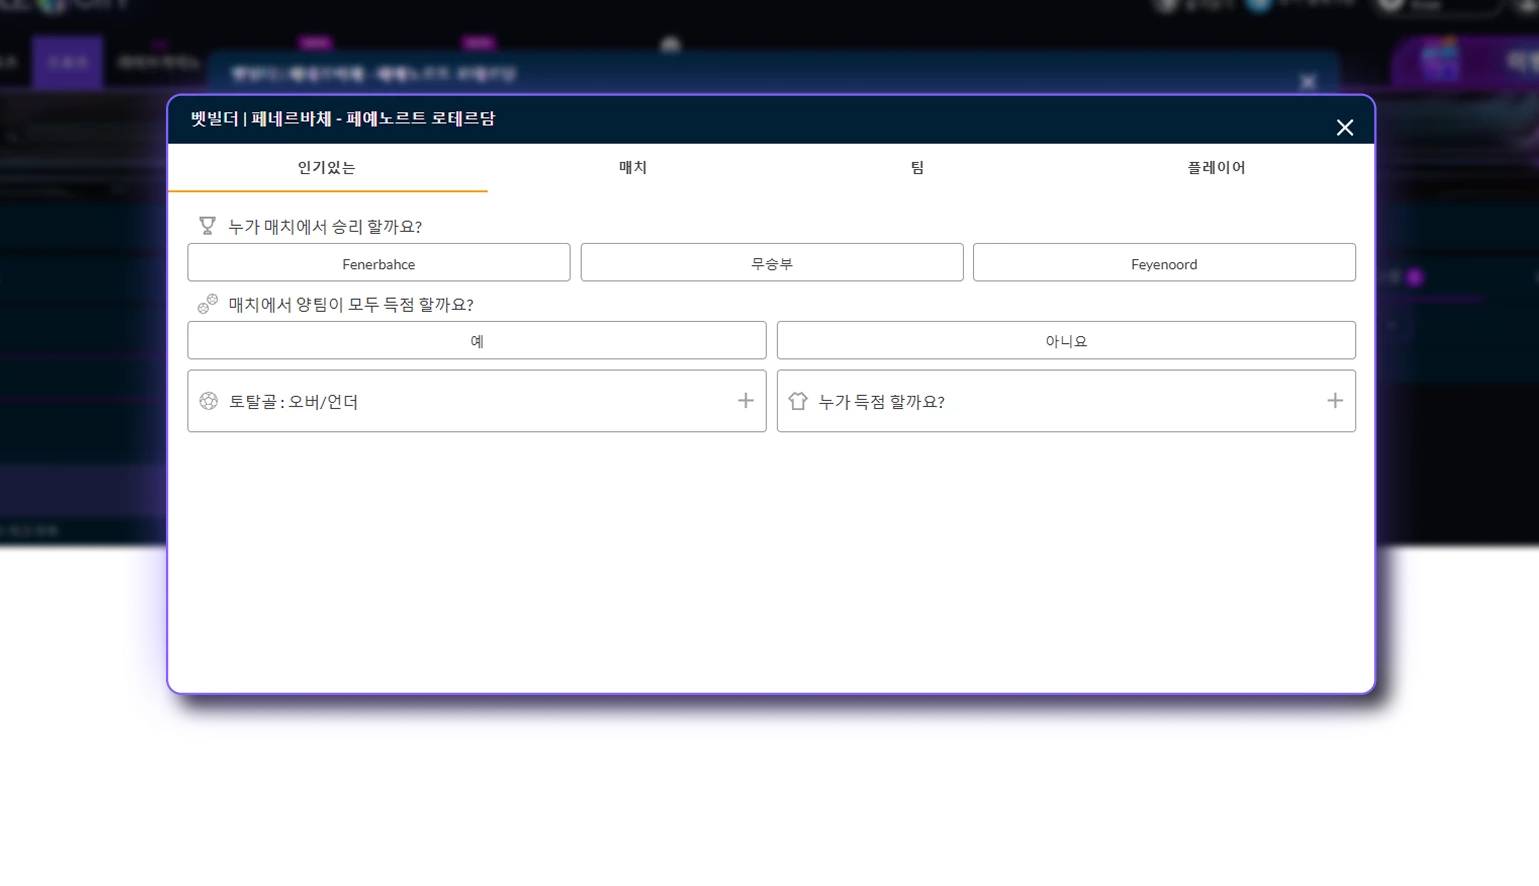Click the soccer balls icon beside both teams score

tap(207, 303)
